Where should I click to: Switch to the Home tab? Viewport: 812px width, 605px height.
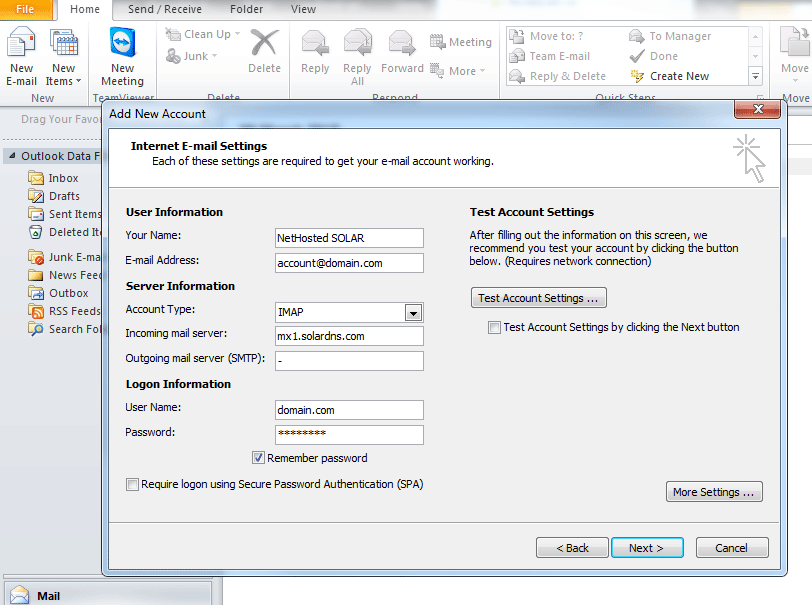85,9
